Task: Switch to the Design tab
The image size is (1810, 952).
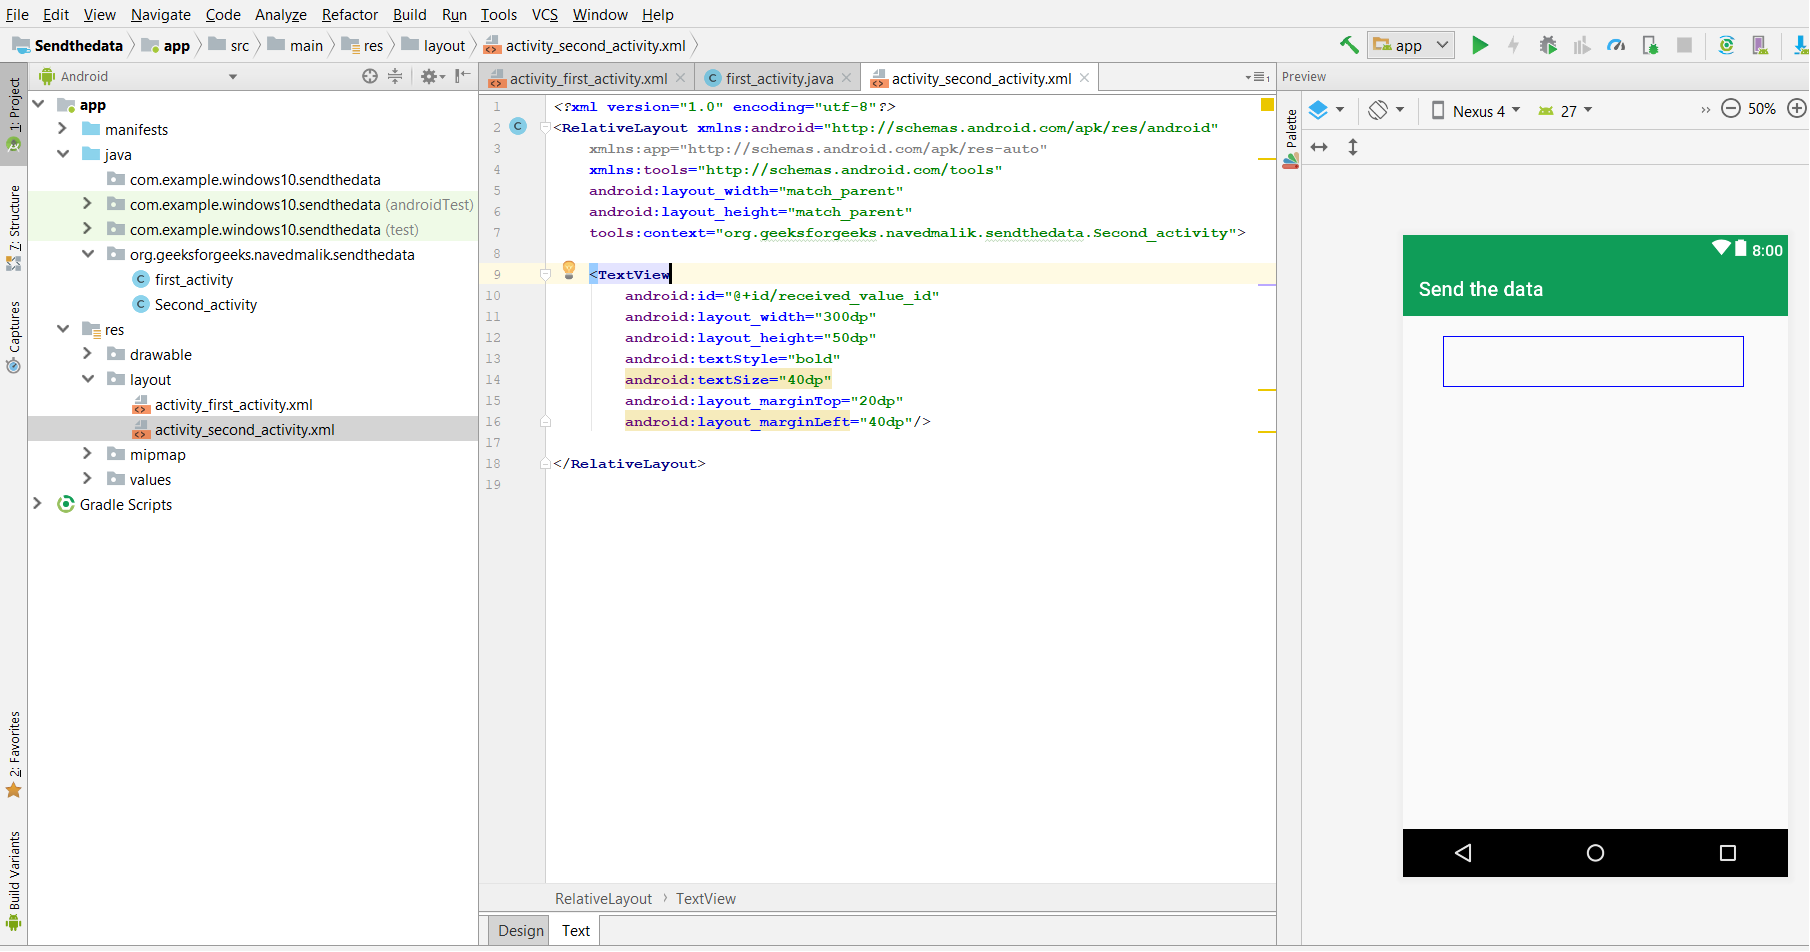Action: point(521,930)
